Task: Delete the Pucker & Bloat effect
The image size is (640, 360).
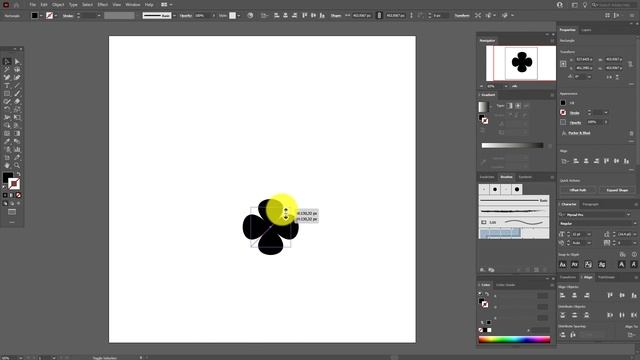Action: click(631, 133)
